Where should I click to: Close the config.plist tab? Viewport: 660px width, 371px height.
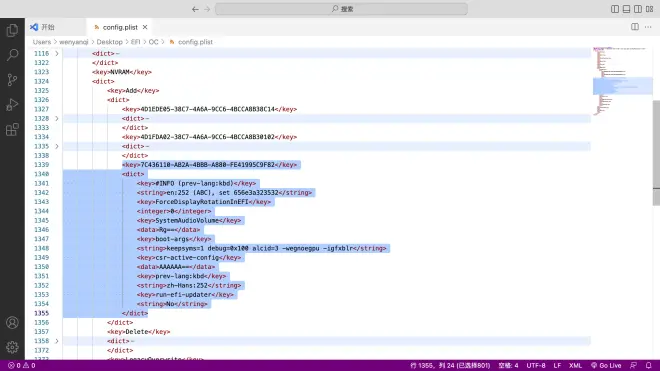pos(145,27)
